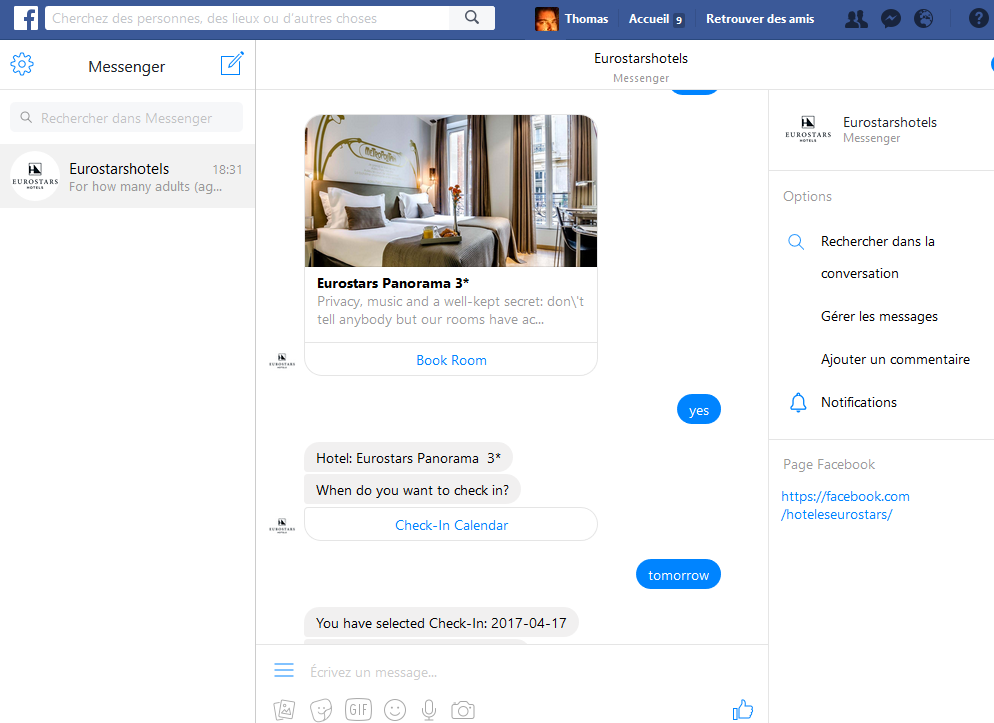Click the hotel room photo thumbnail
The height and width of the screenshot is (723, 994).
pyautogui.click(x=451, y=191)
